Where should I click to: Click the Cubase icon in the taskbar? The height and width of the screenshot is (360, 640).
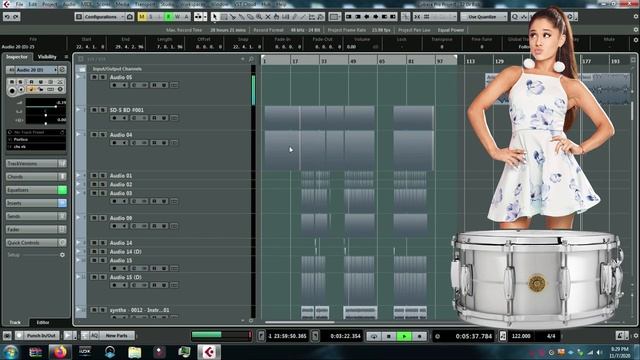coord(209,352)
